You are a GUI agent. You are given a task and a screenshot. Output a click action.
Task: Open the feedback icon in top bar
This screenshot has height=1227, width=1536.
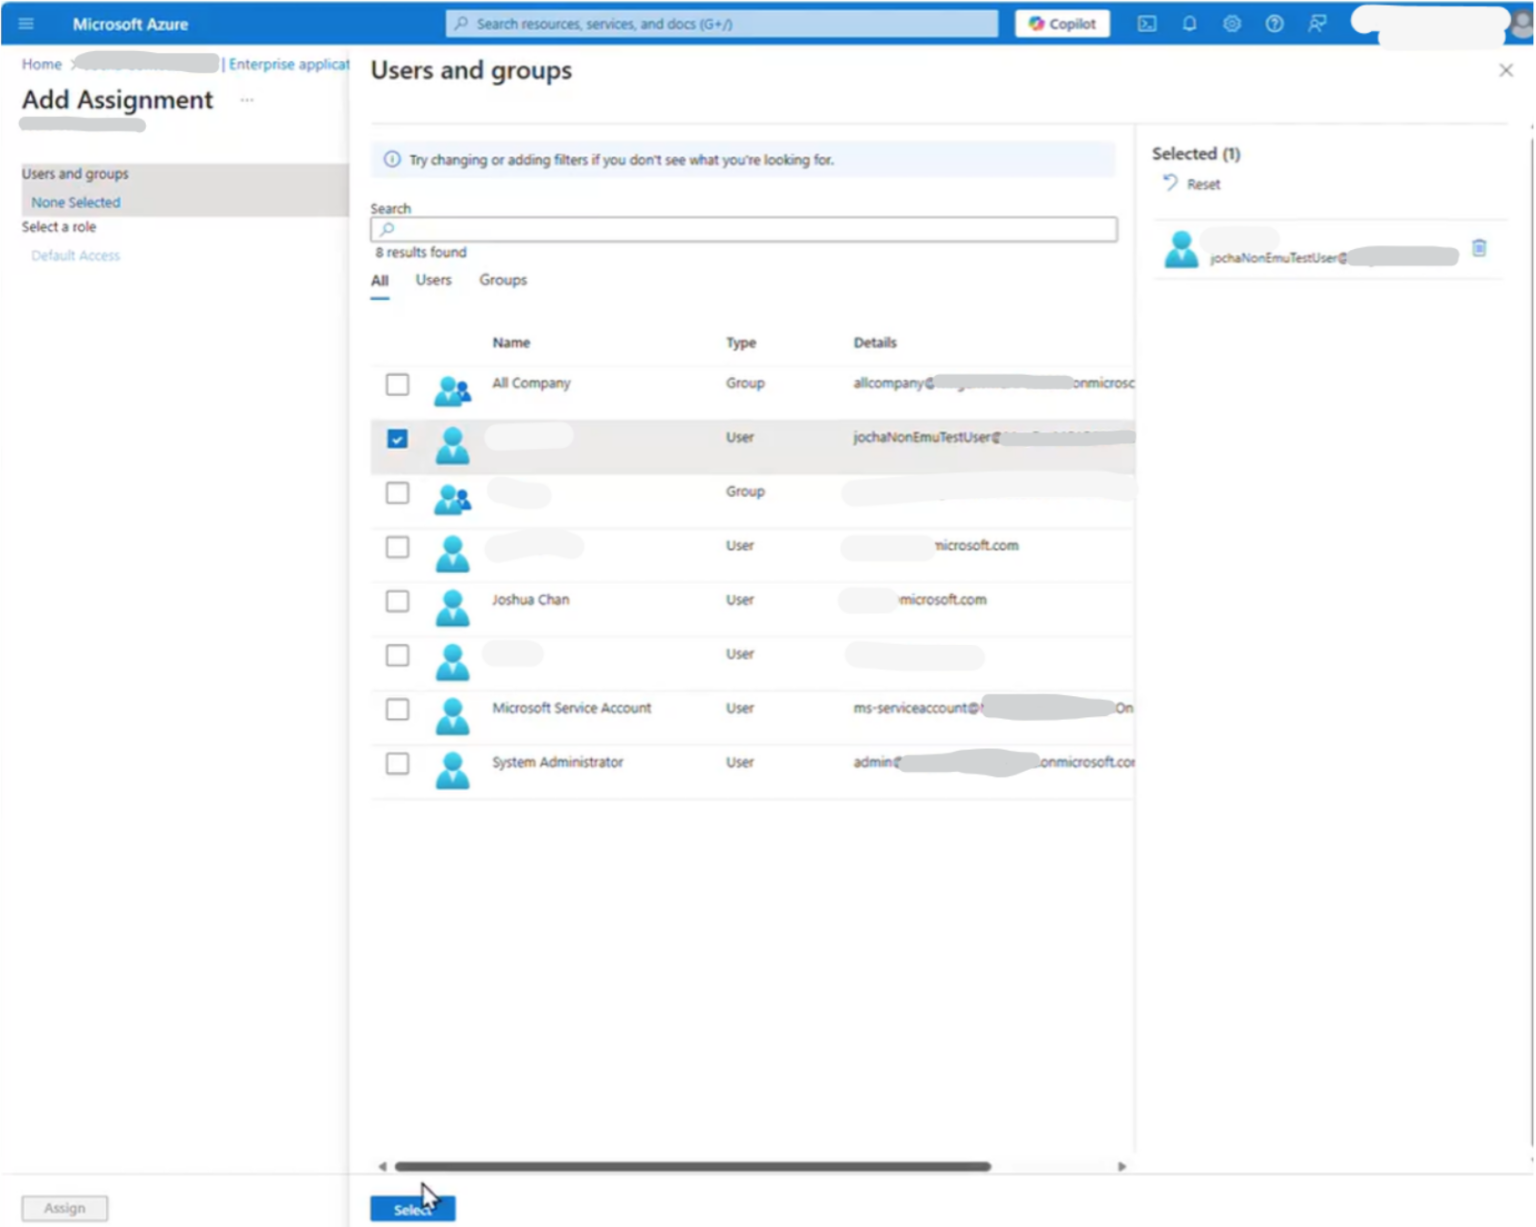(1317, 23)
